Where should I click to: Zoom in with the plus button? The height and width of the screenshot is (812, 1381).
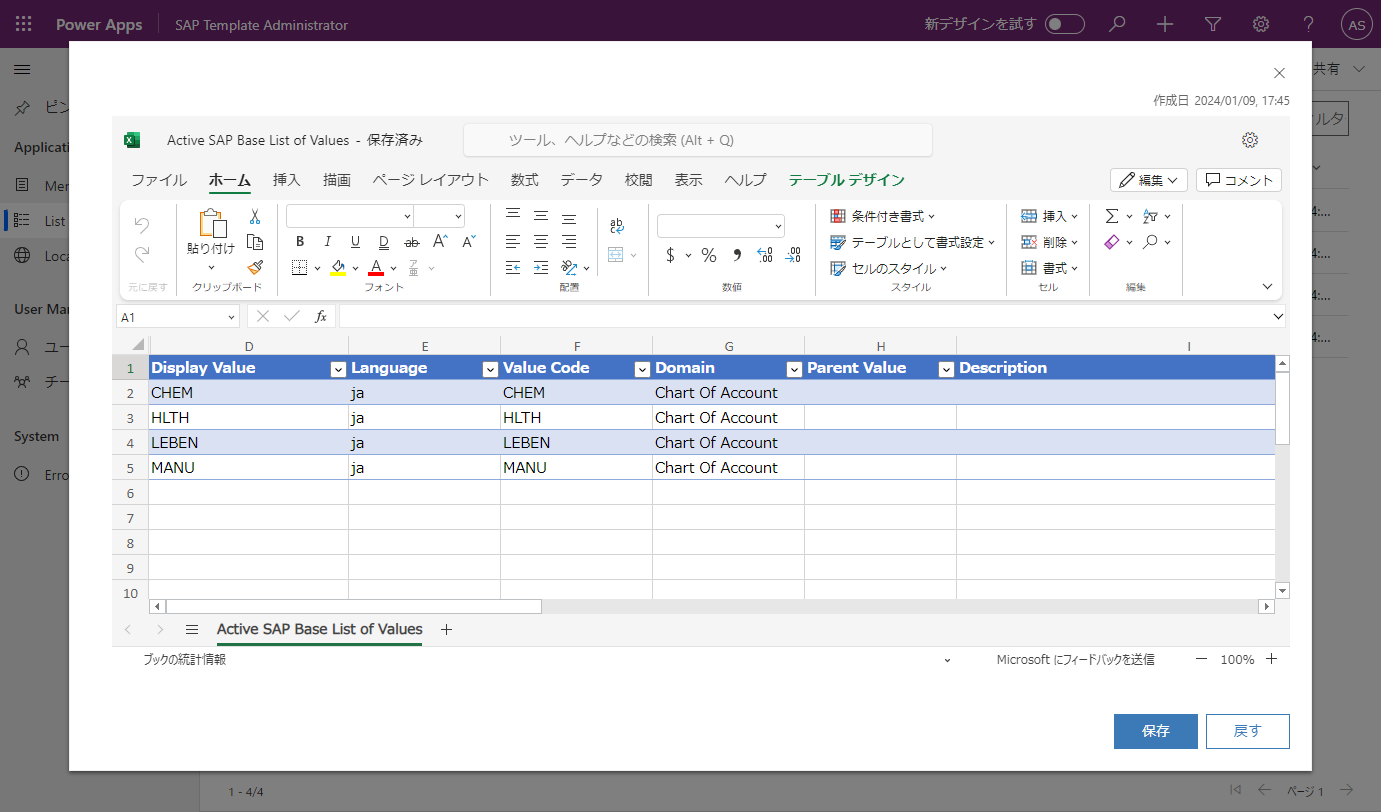(x=1272, y=660)
